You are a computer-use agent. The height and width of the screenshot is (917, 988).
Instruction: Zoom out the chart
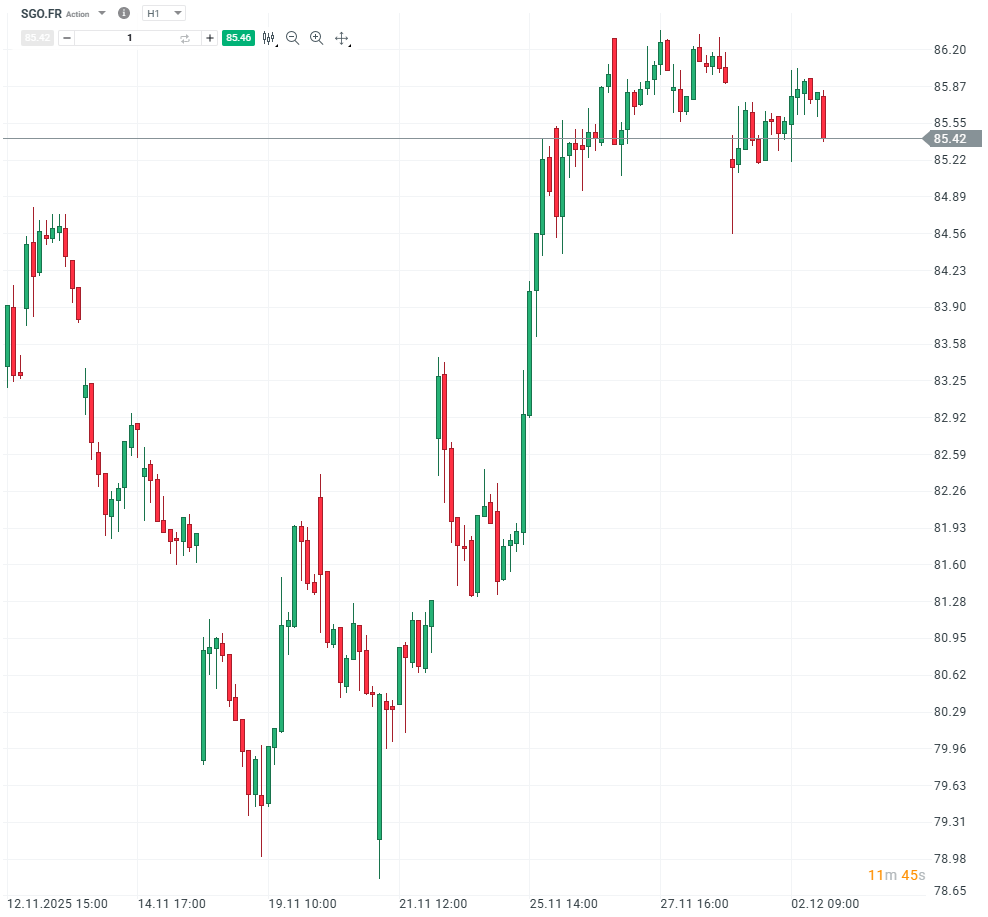point(293,38)
